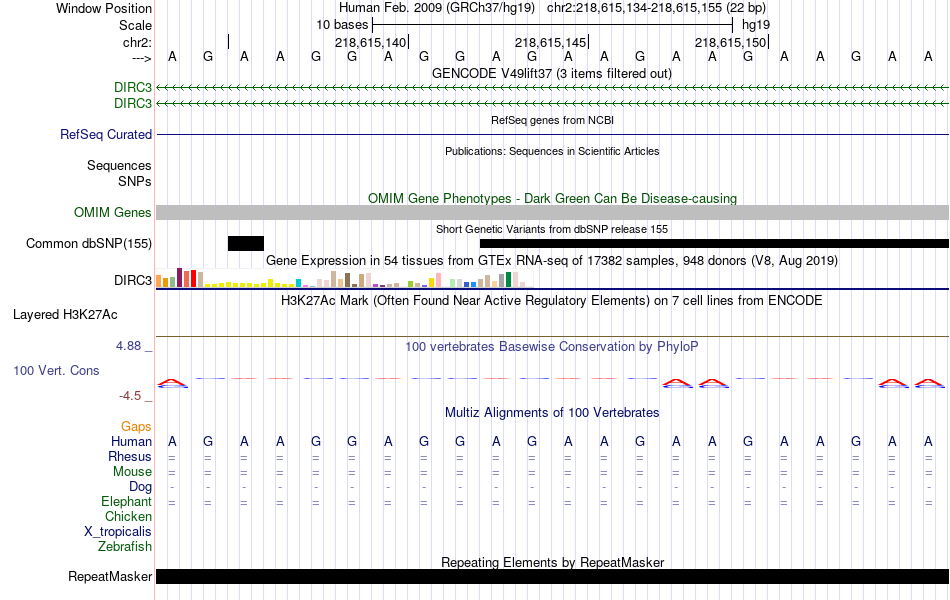Select the lower DIRC3 GENCODE transcript label
The height and width of the screenshot is (600, 950).
pyautogui.click(x=133, y=104)
